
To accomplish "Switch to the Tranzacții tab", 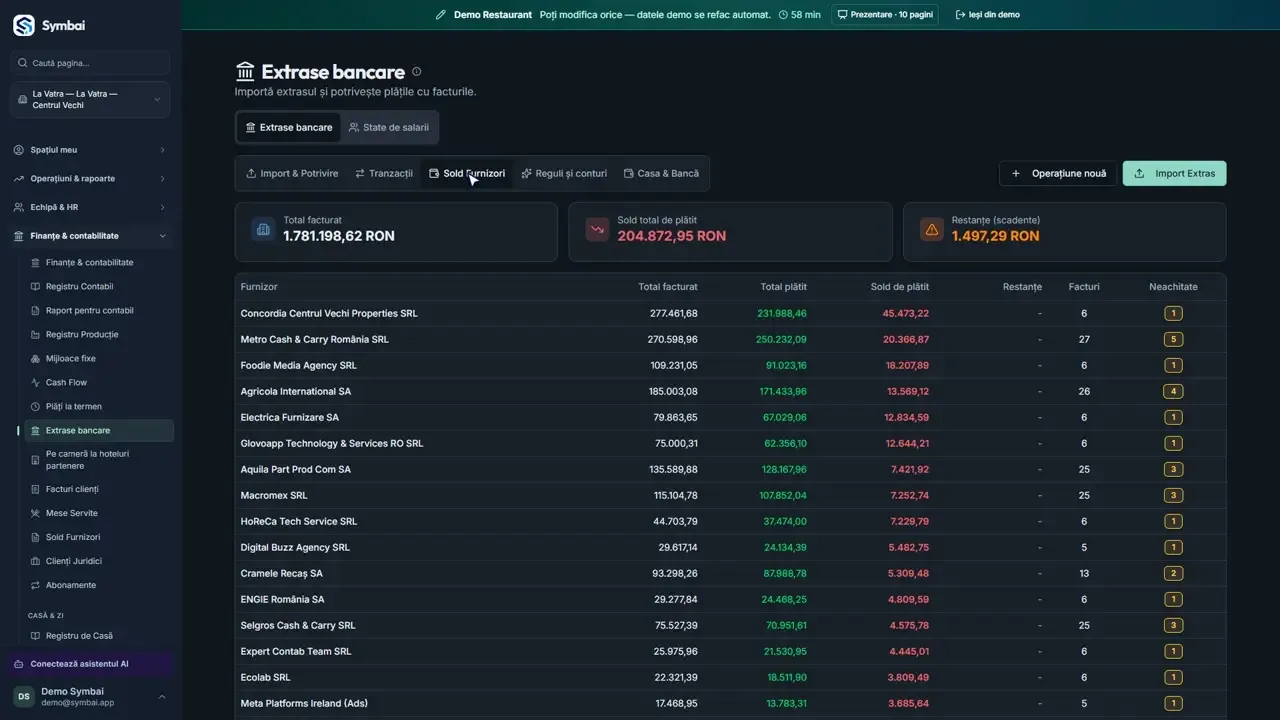I will 384,174.
